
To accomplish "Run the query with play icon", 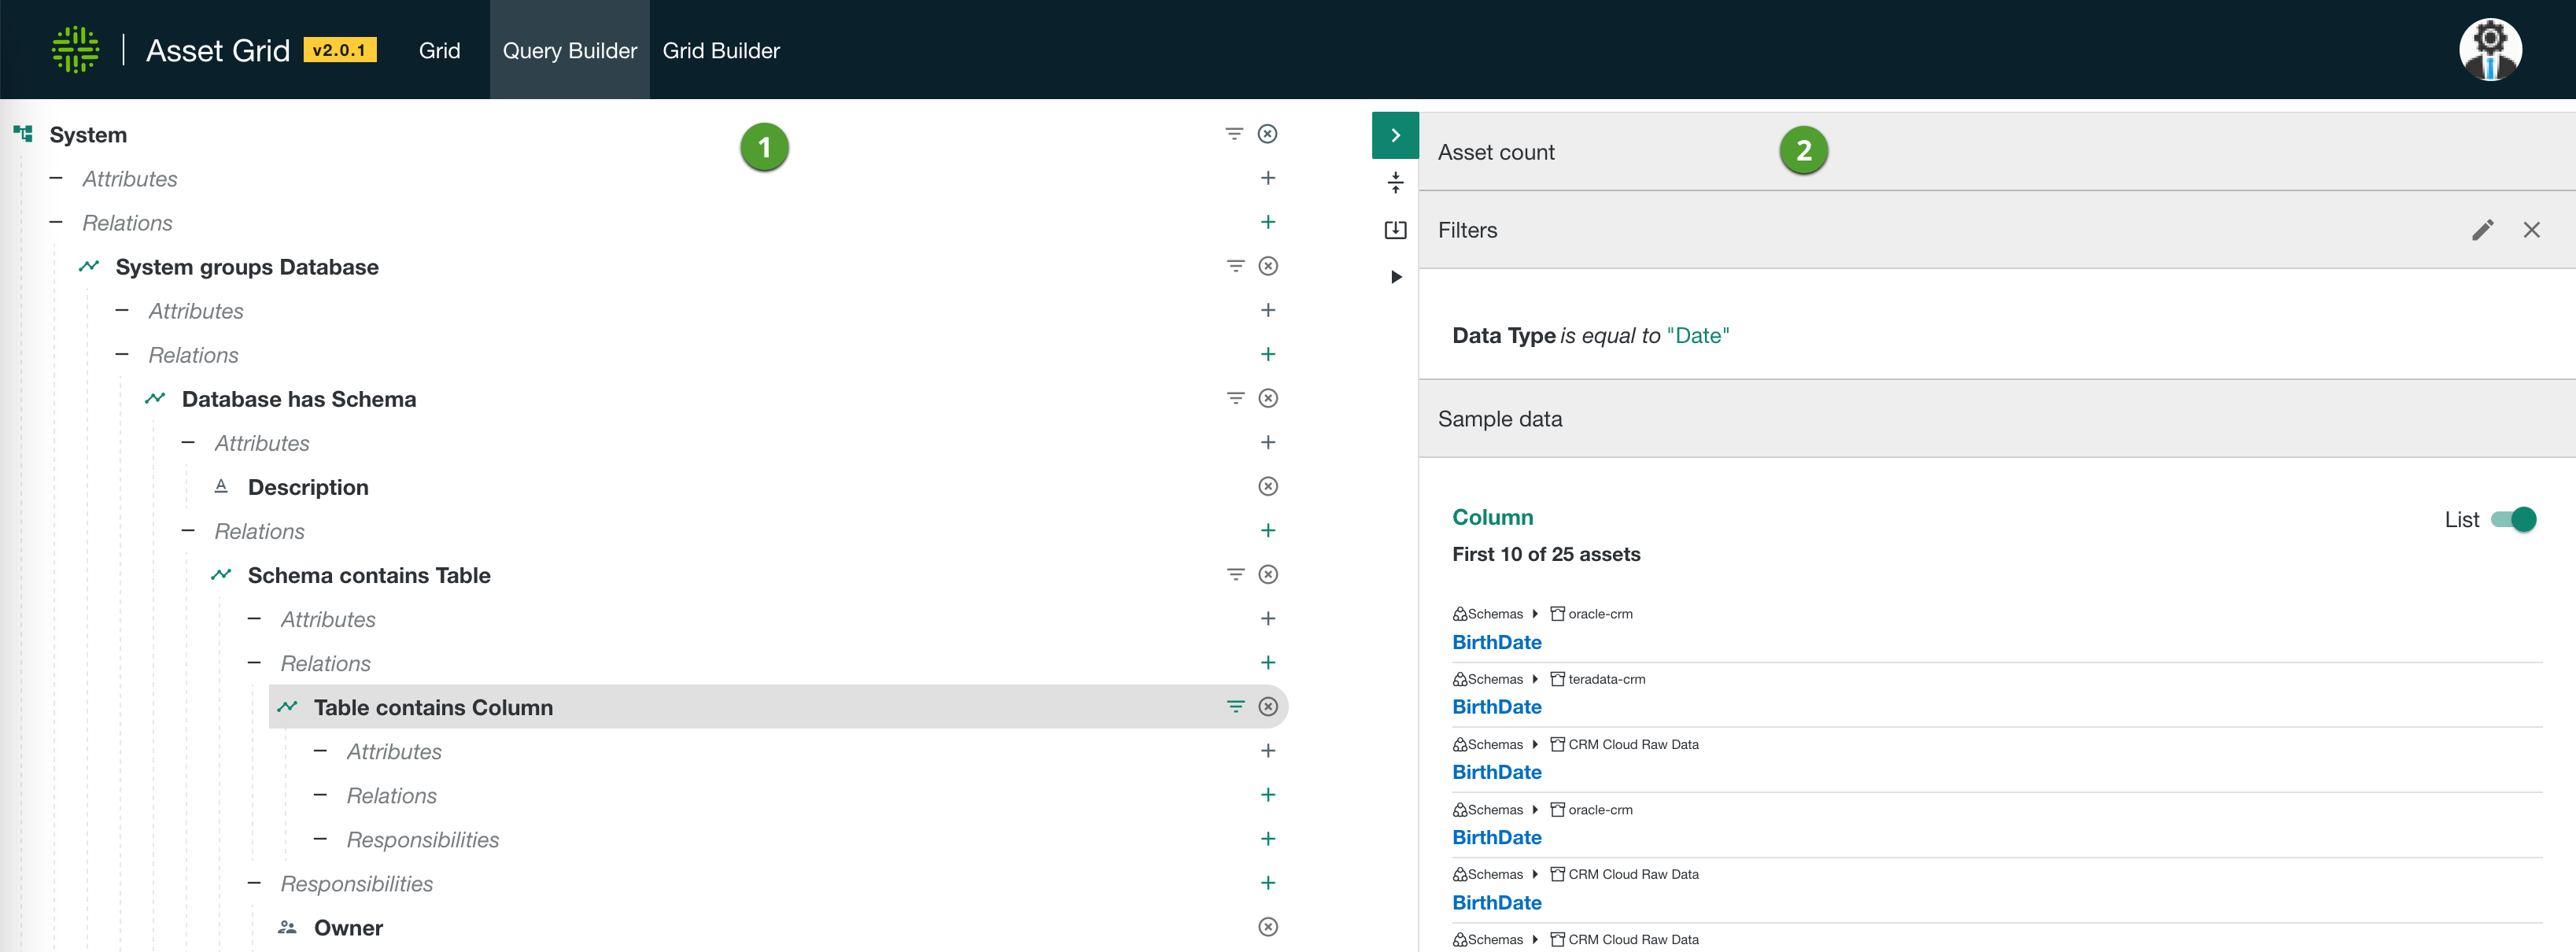I will pyautogui.click(x=1396, y=277).
